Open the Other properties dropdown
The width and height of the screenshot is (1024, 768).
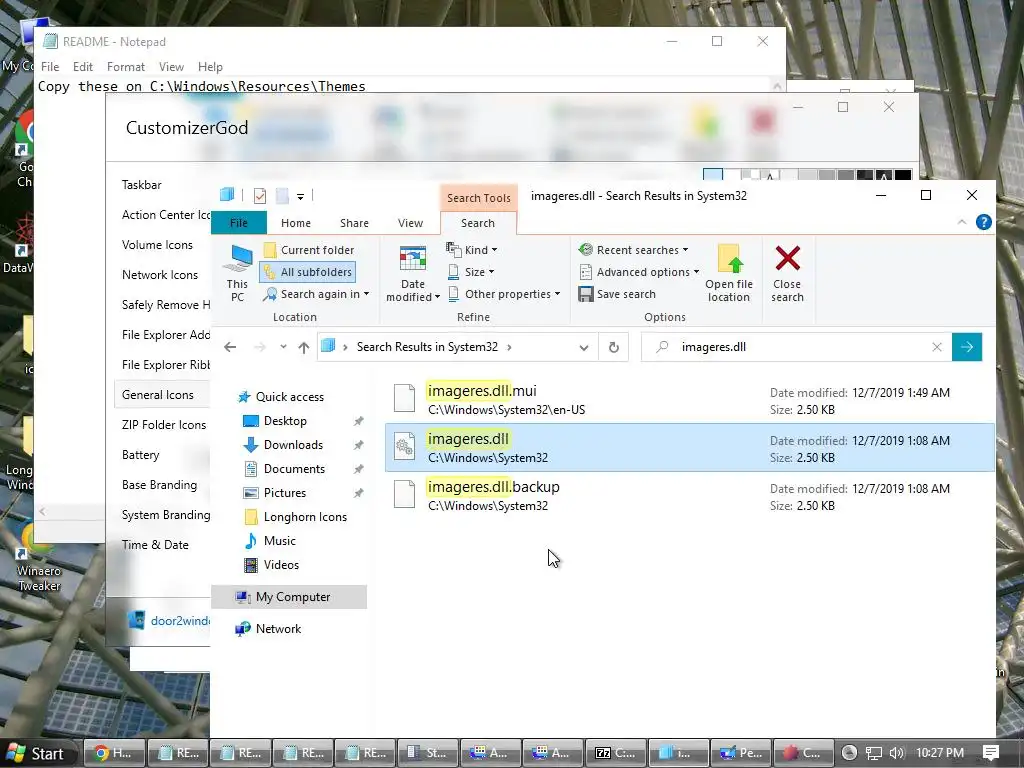(x=504, y=294)
